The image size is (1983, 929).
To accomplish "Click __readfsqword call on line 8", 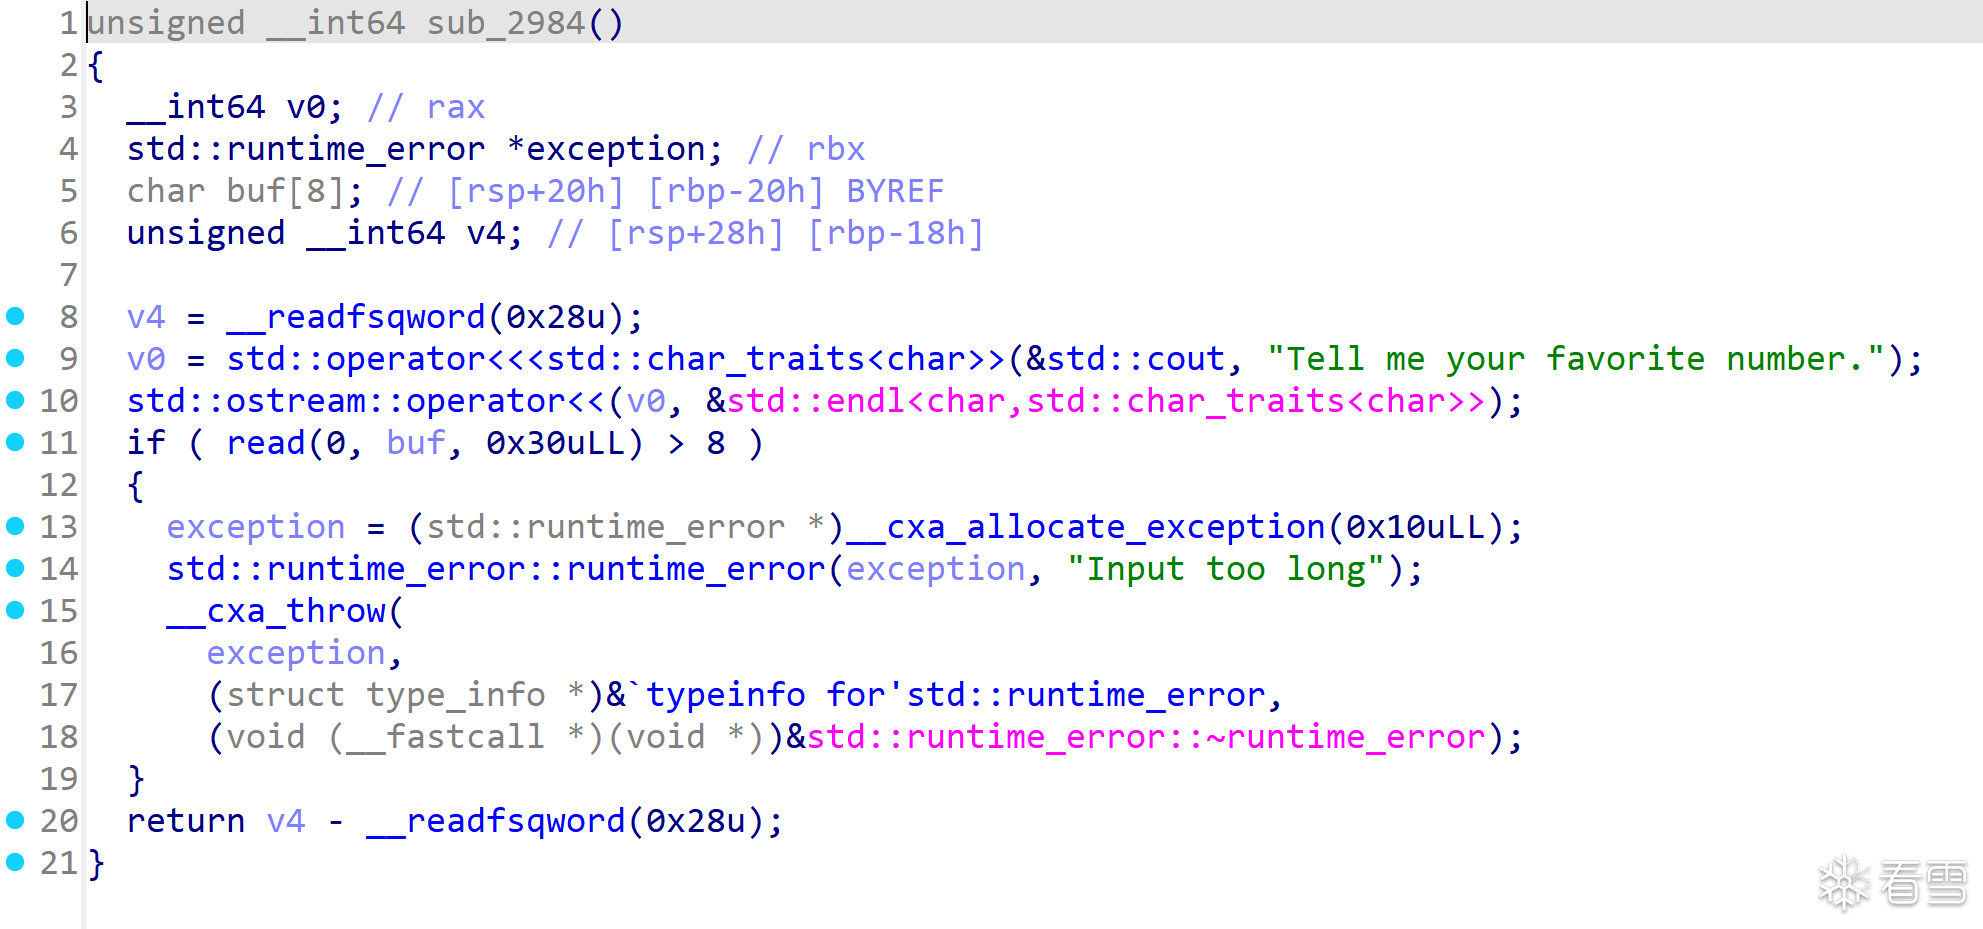I will (355, 318).
